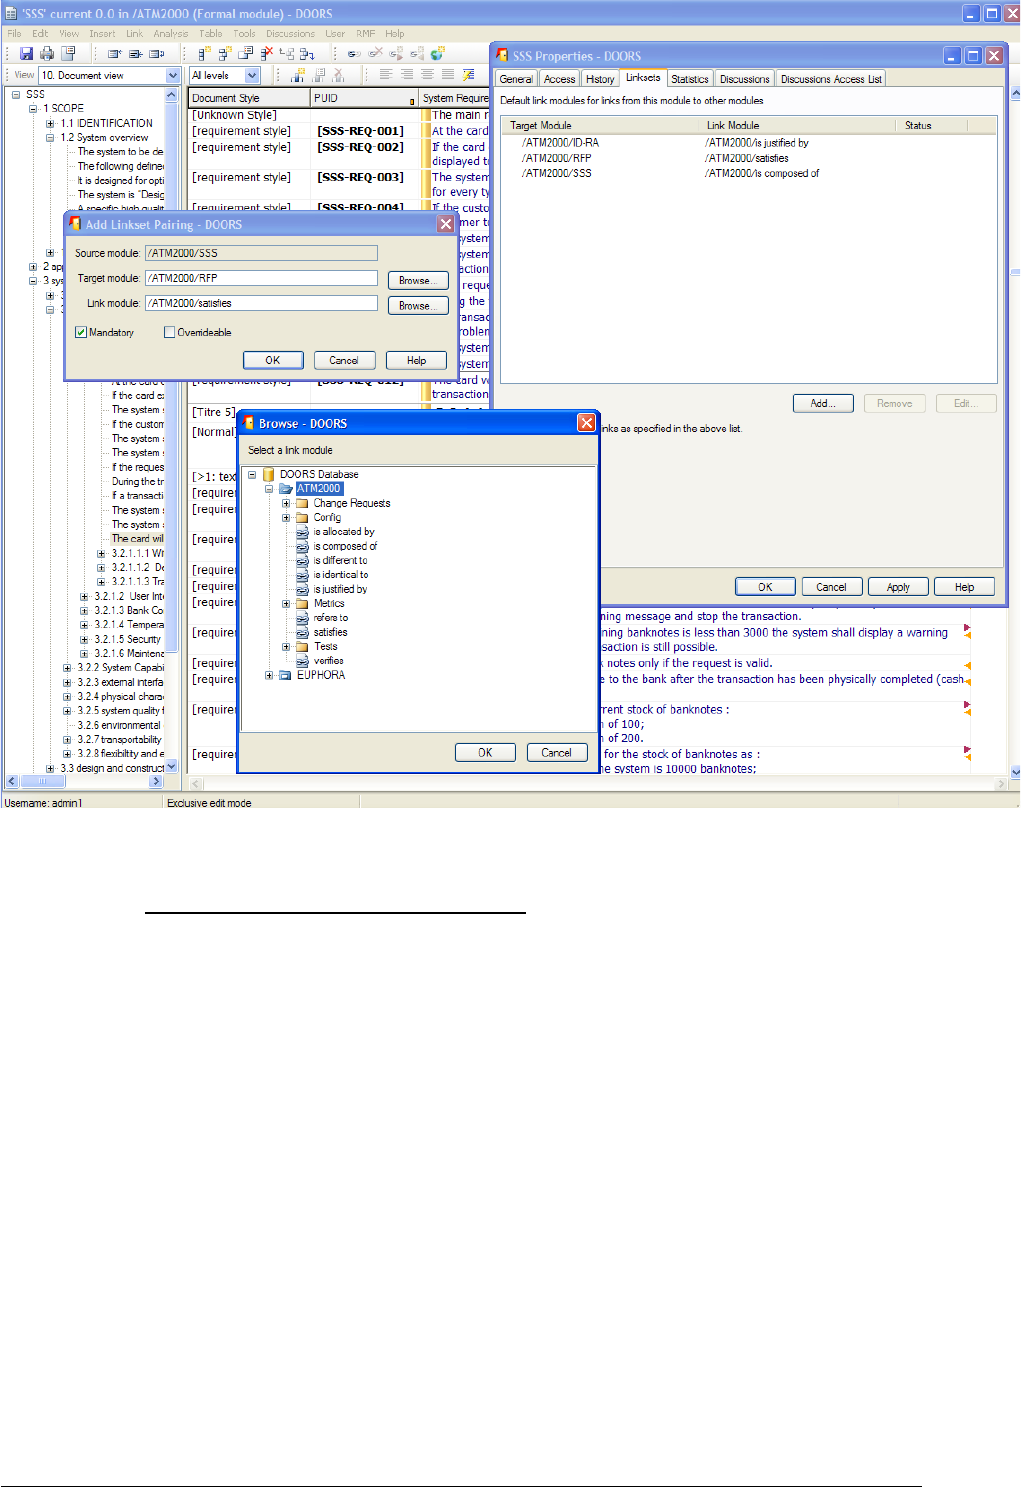Click the Metrics folder icon in Browse
Image resolution: width=1021 pixels, height=1487 pixels.
coord(302,604)
